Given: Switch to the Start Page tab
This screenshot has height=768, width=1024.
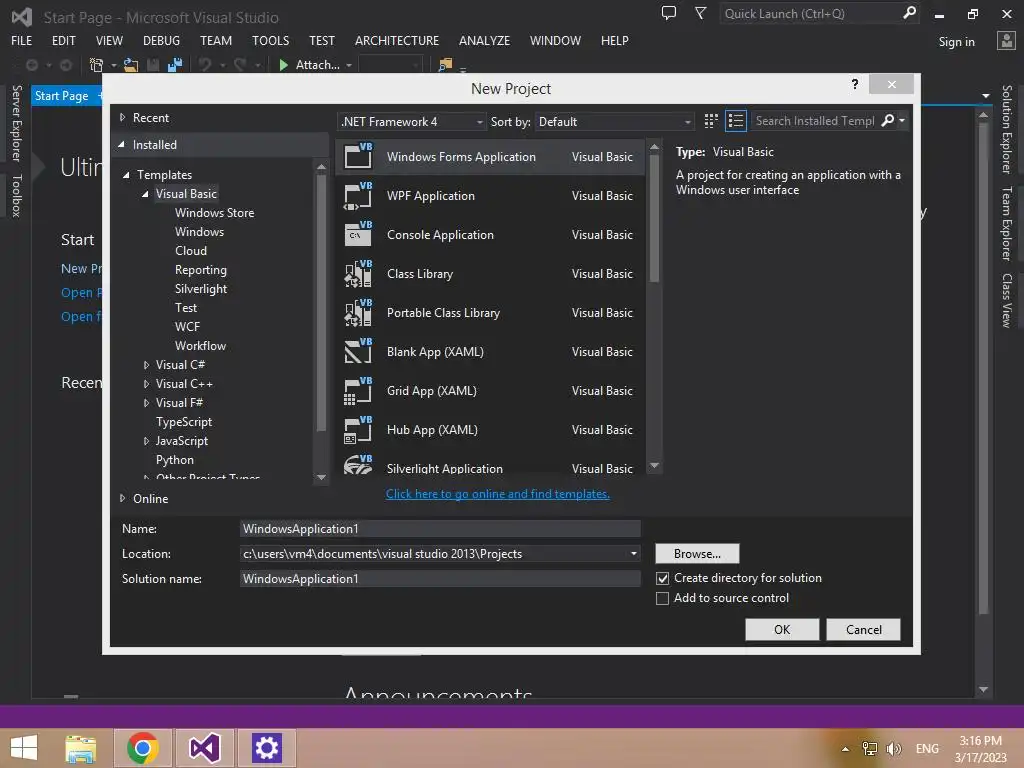Looking at the screenshot, I should (x=61, y=96).
